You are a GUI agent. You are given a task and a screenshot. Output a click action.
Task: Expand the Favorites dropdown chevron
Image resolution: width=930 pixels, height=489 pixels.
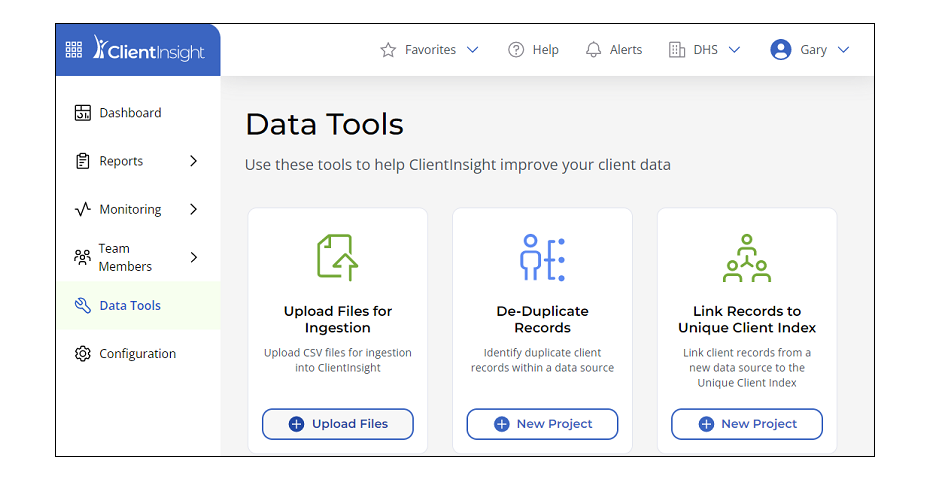pos(473,50)
